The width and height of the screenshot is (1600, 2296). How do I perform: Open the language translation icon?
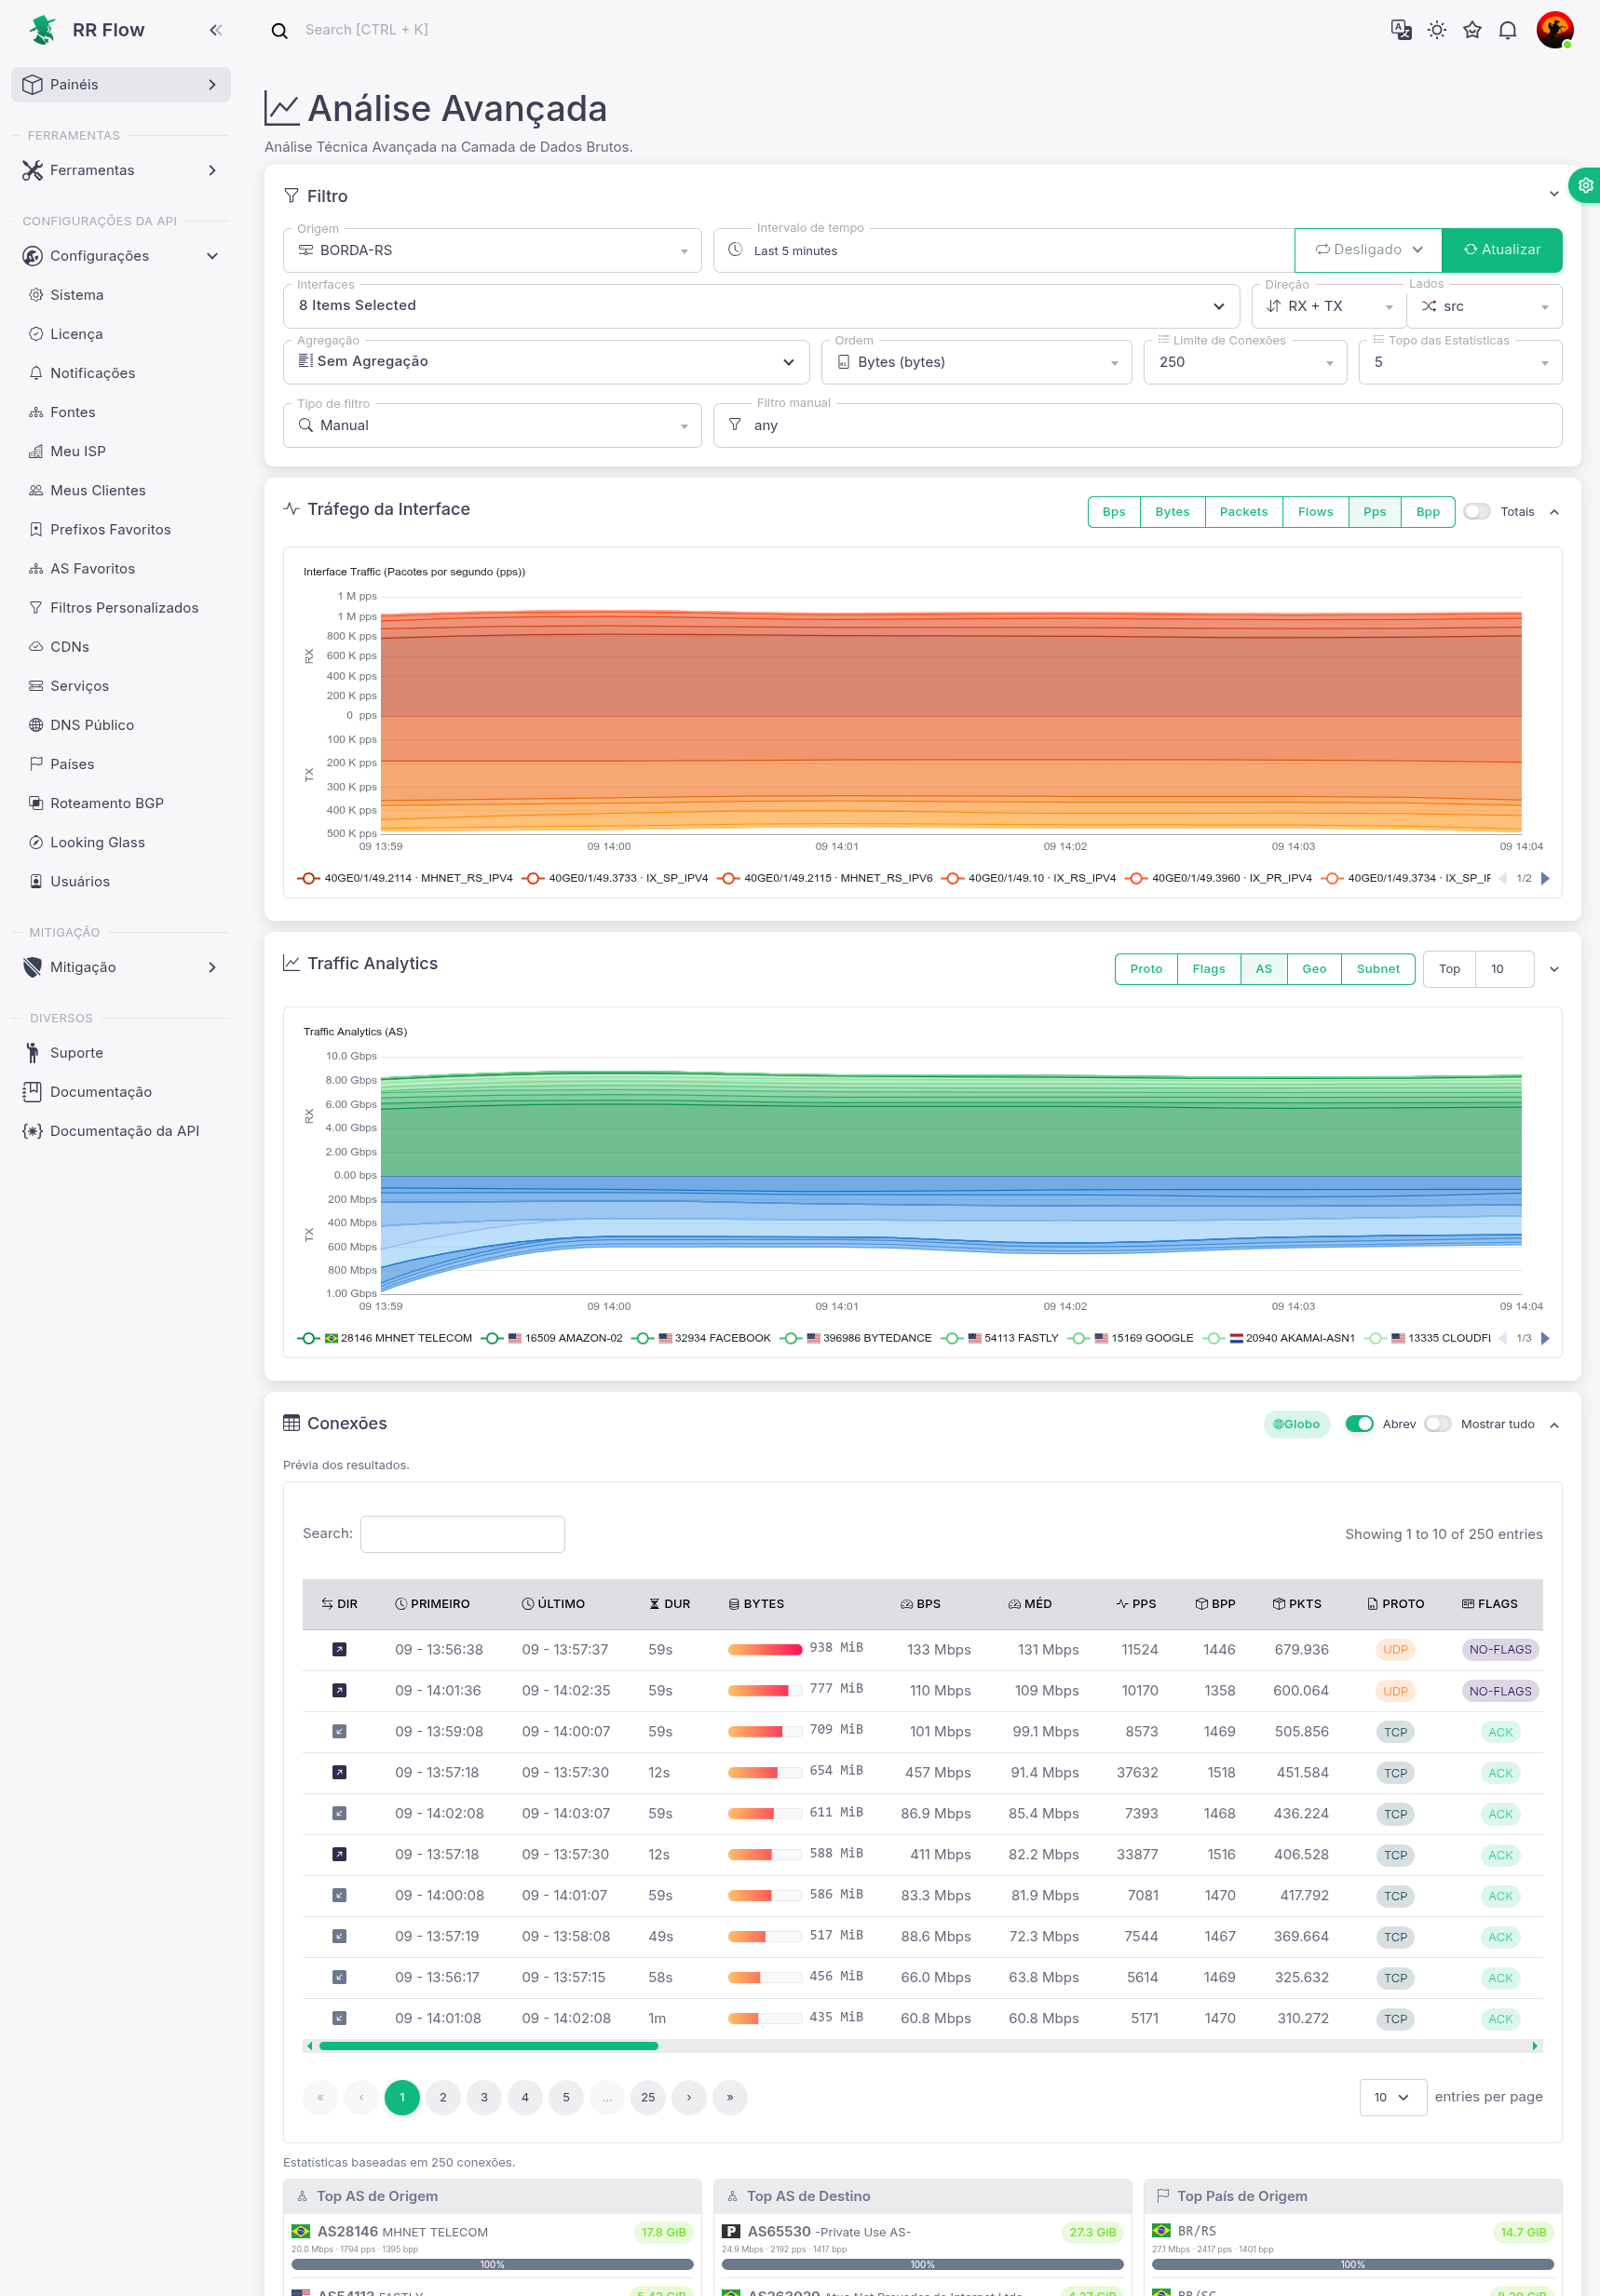pyautogui.click(x=1401, y=30)
